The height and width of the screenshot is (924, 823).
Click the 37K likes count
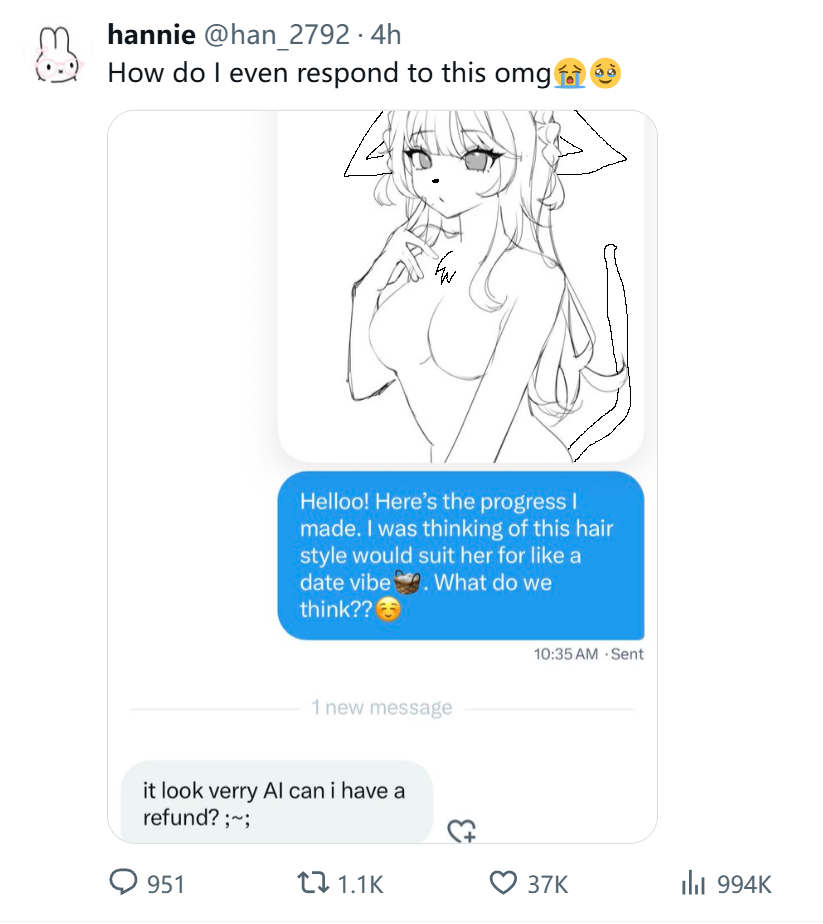click(547, 884)
